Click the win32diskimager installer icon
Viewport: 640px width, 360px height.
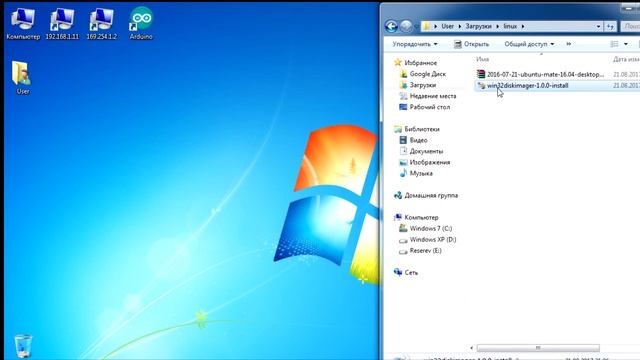pyautogui.click(x=481, y=85)
